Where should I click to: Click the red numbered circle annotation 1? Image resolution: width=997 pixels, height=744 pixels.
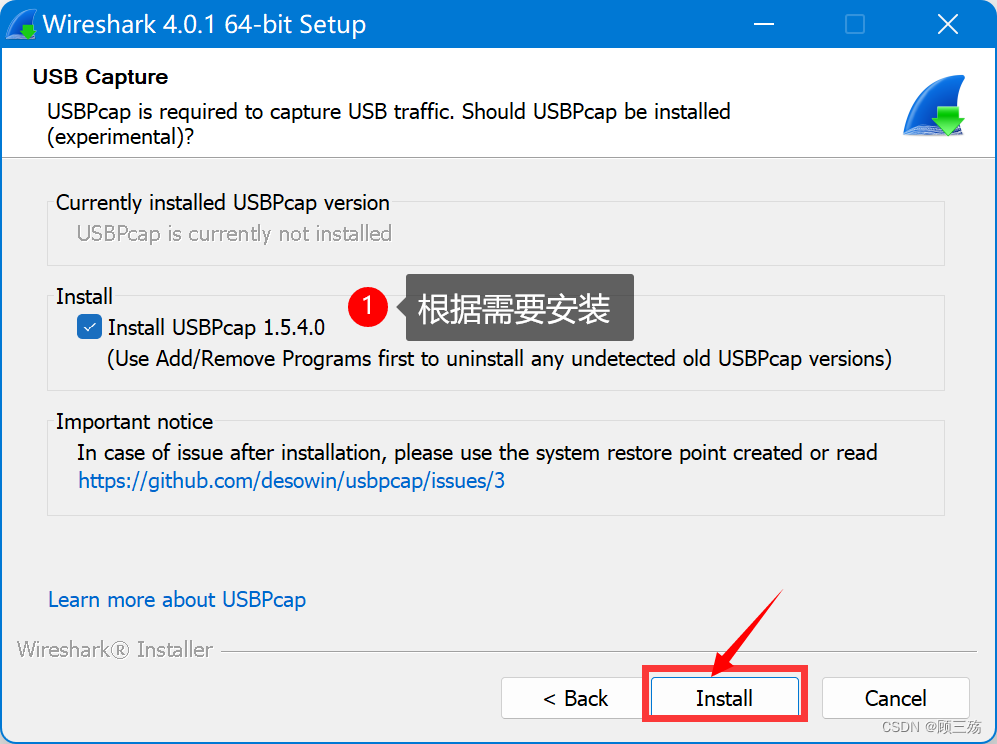point(368,307)
